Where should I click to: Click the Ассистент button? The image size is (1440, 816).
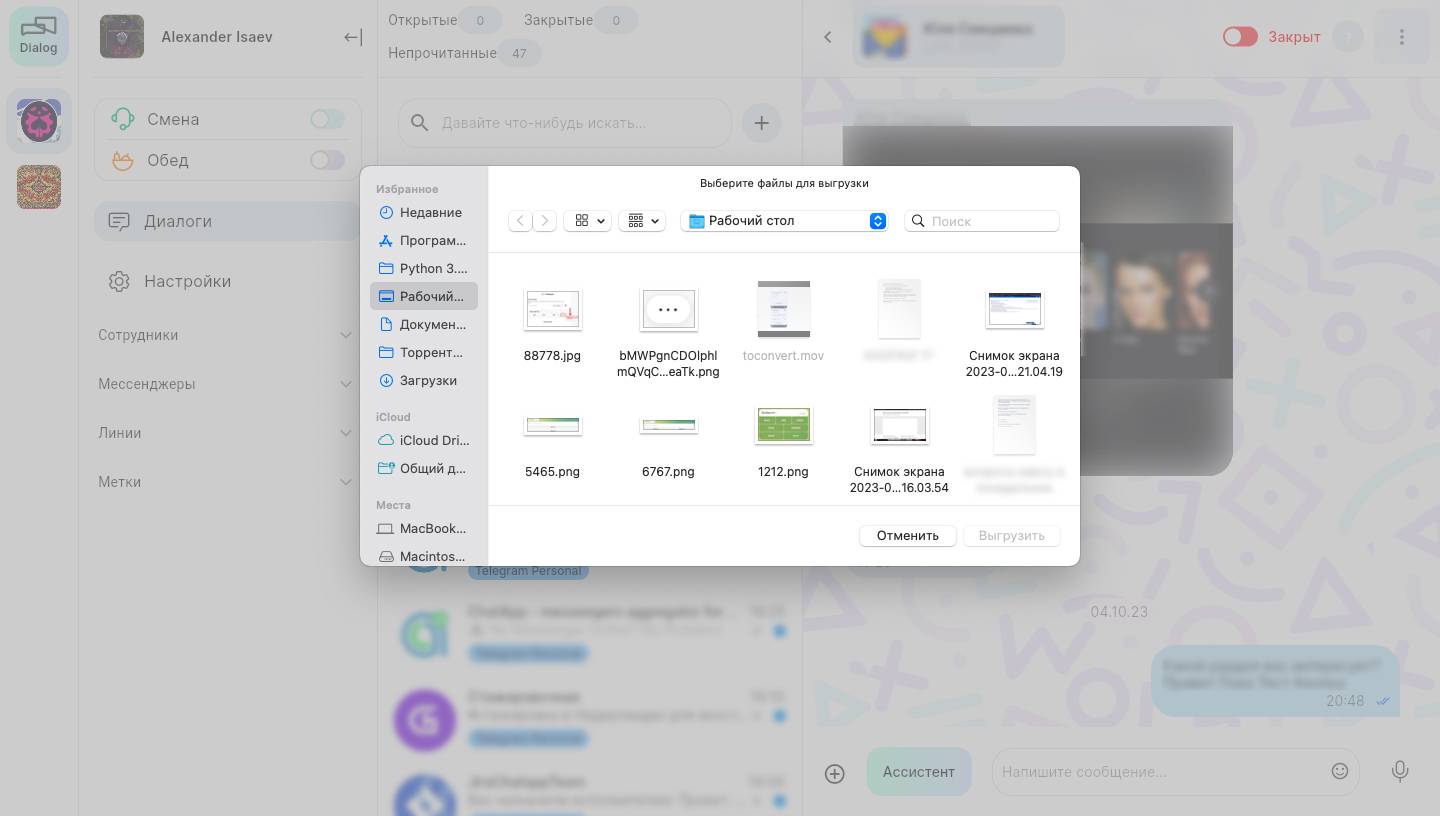pyautogui.click(x=918, y=772)
